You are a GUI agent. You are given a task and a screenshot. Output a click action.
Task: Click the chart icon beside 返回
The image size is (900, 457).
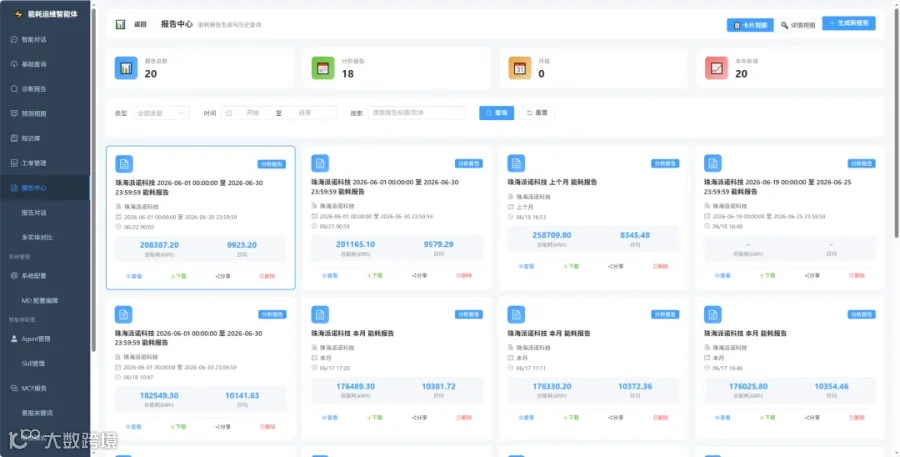(120, 25)
